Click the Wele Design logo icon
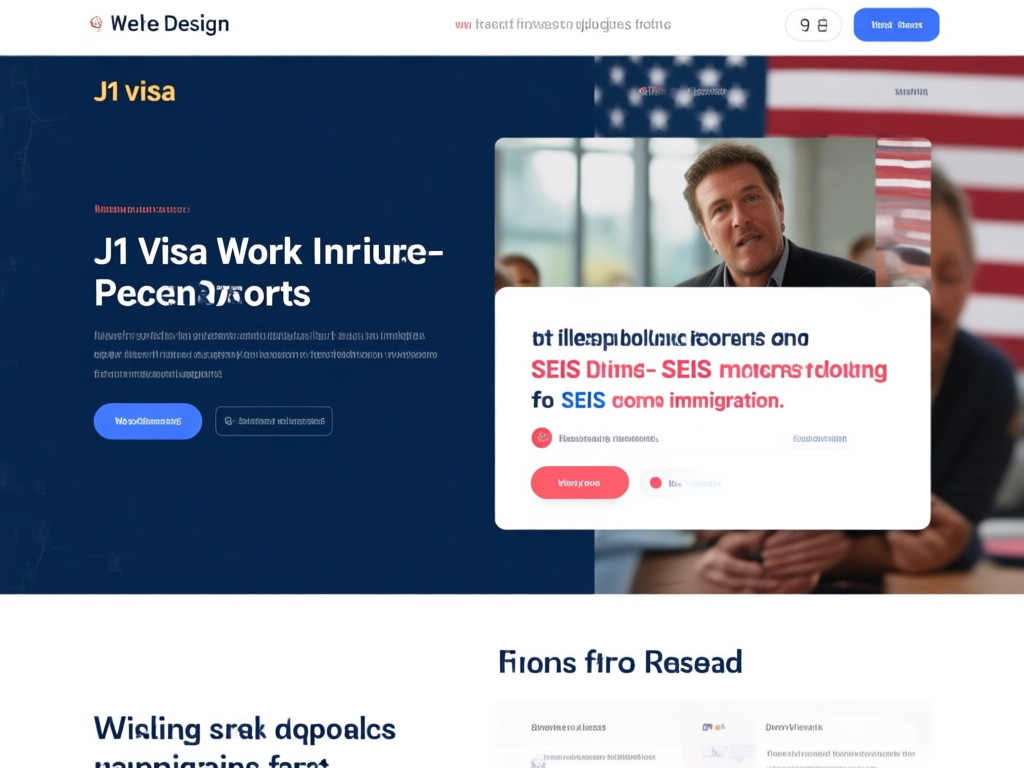The height and width of the screenshot is (768, 1024). pos(96,24)
